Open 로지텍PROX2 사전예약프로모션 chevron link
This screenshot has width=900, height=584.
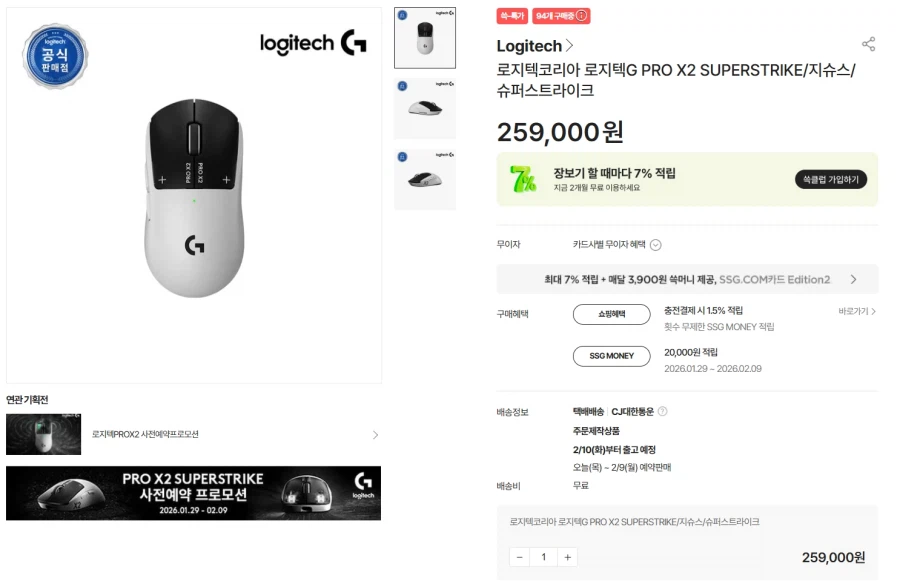(x=375, y=435)
